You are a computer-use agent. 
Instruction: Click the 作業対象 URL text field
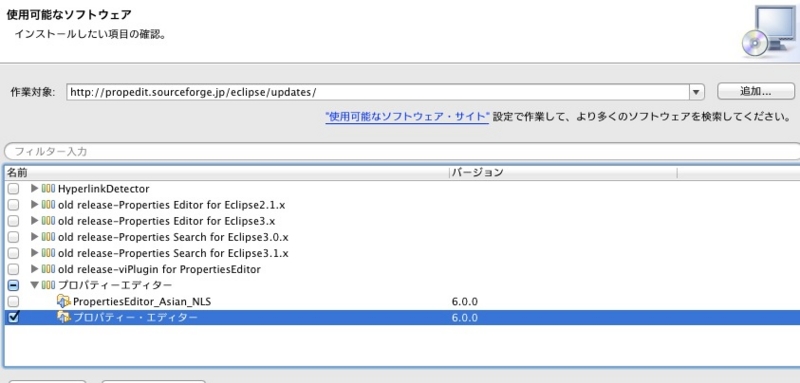(x=378, y=92)
